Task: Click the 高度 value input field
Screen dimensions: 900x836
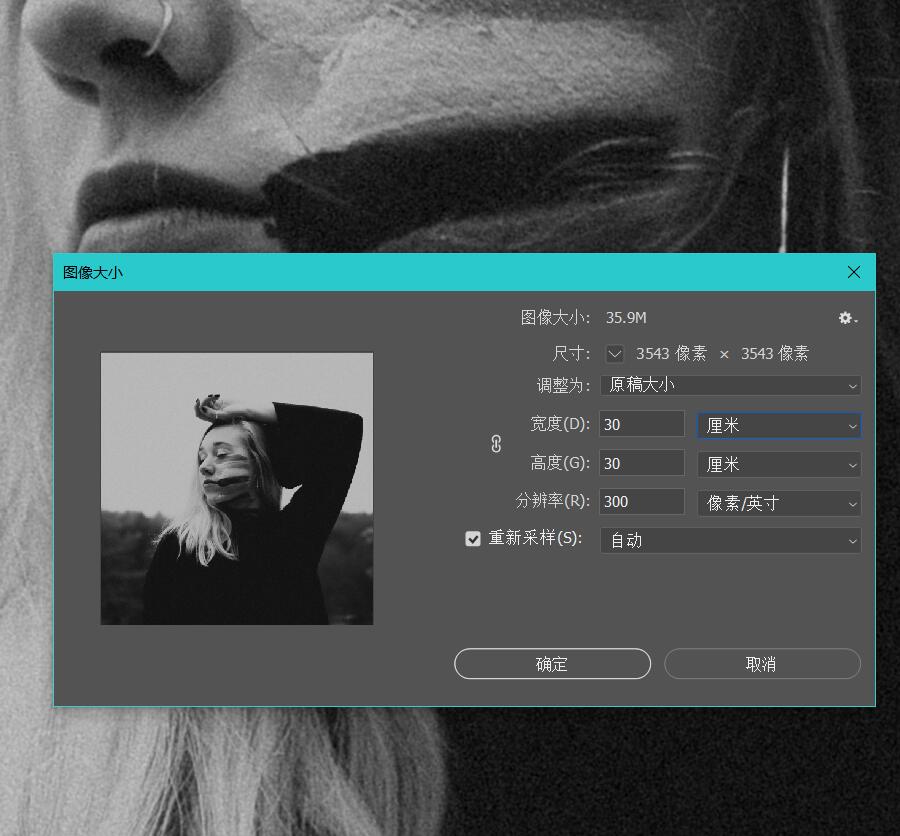Action: click(641, 464)
